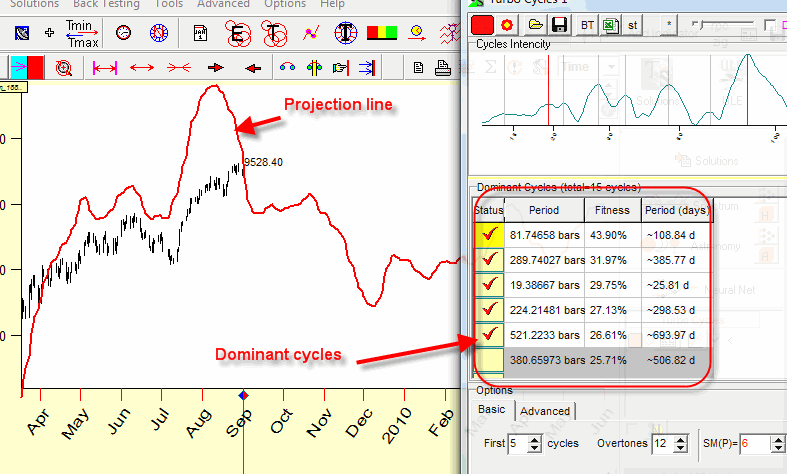Uncheck the 19.38667 bars cycle status
Image resolution: width=787 pixels, height=474 pixels.
489,285
